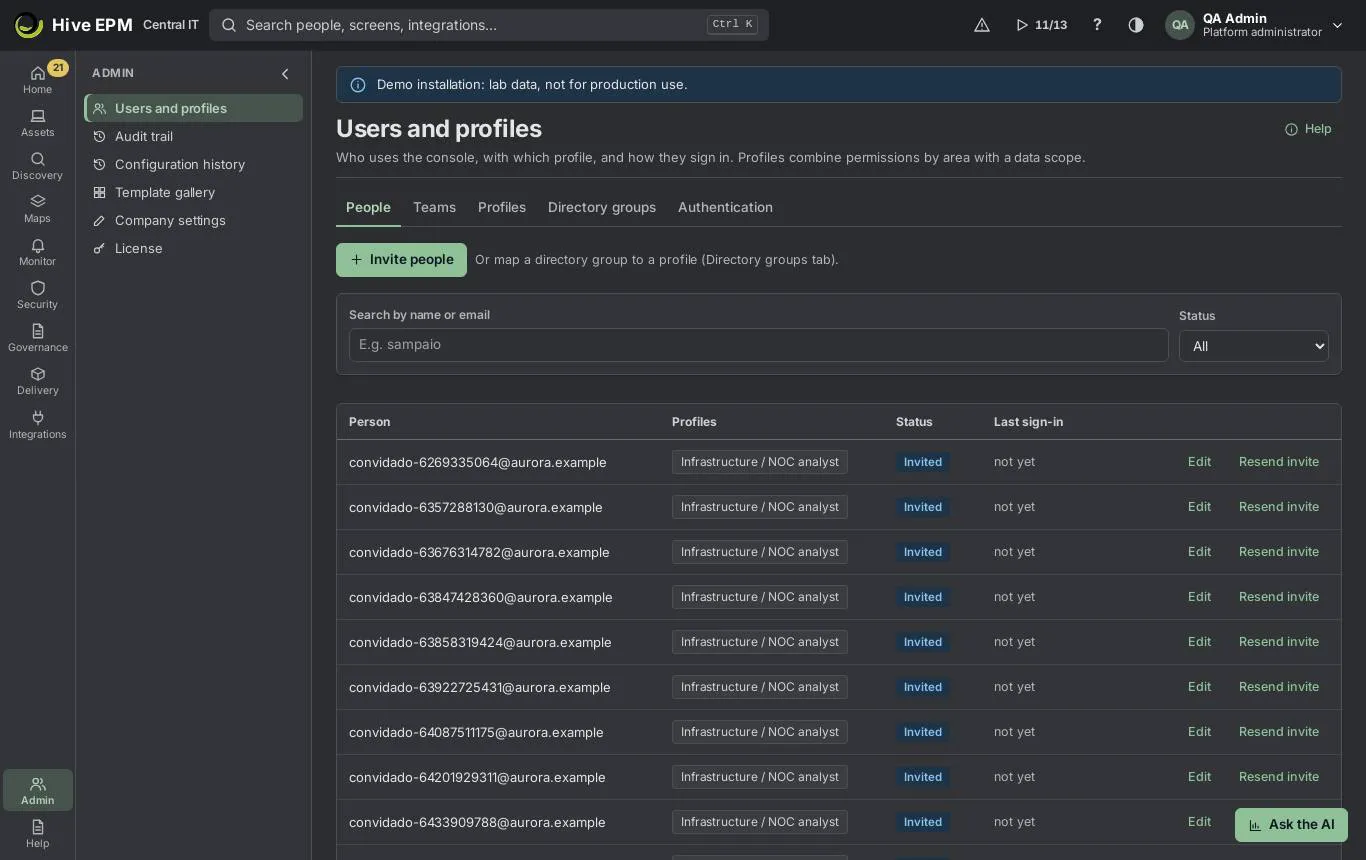Open the Monitor bell section

[x=37, y=252]
